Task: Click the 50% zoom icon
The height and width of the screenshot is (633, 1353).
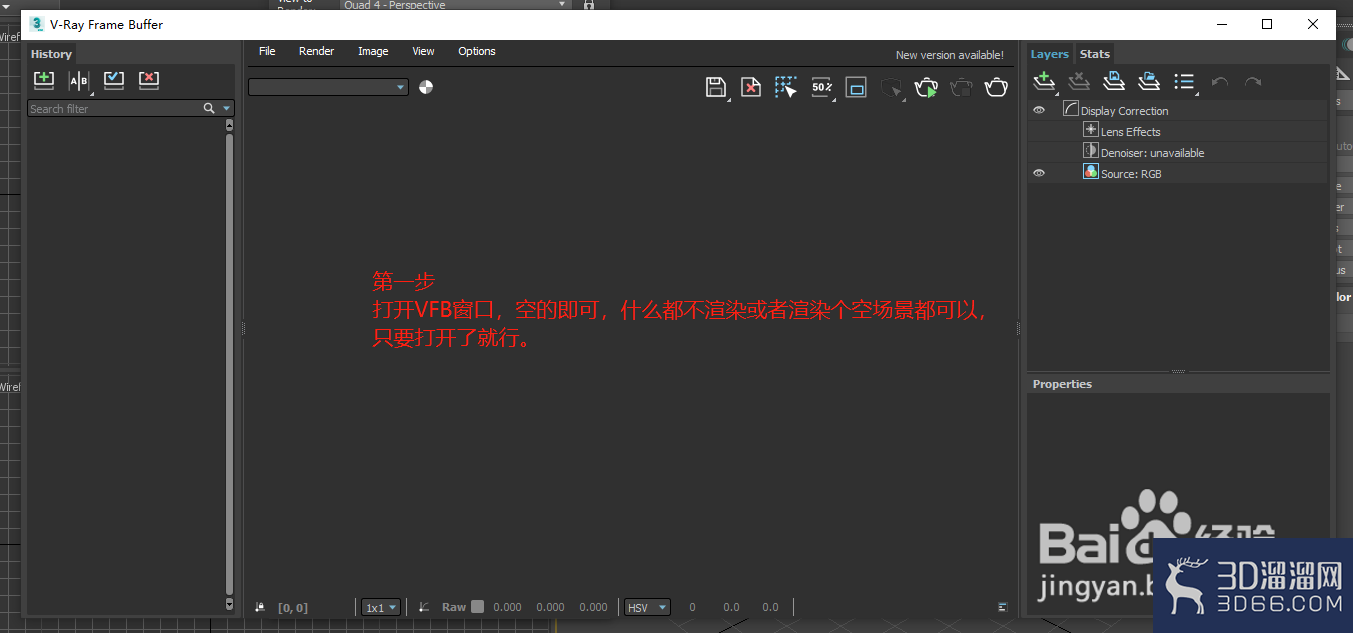Action: (821, 87)
